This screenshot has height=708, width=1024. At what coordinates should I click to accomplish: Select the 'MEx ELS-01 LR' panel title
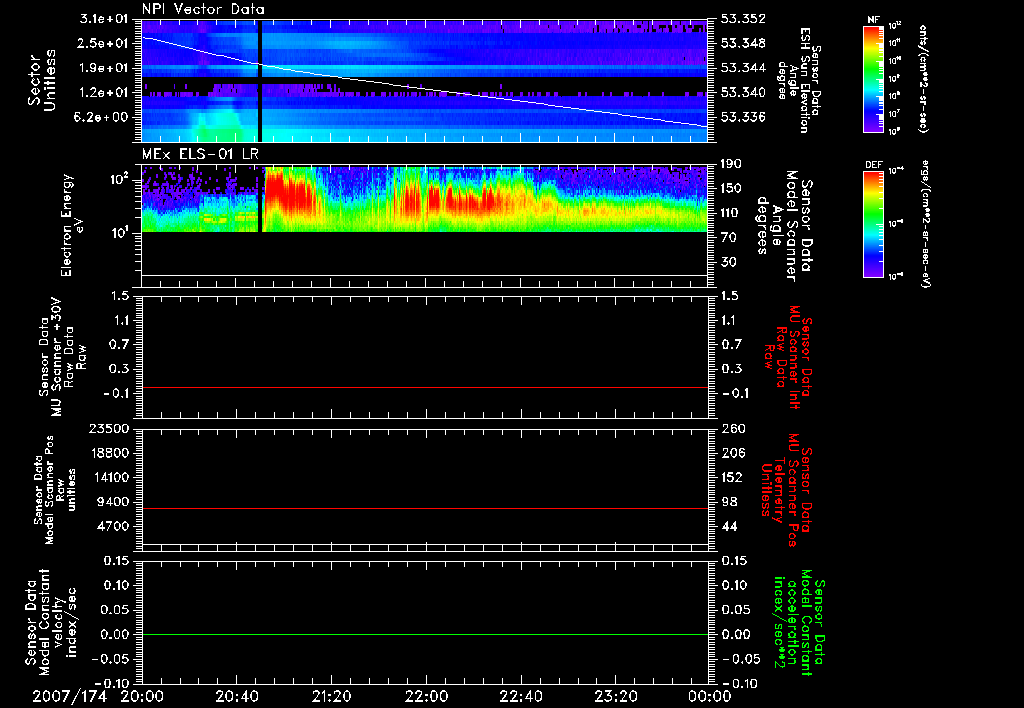[x=200, y=154]
